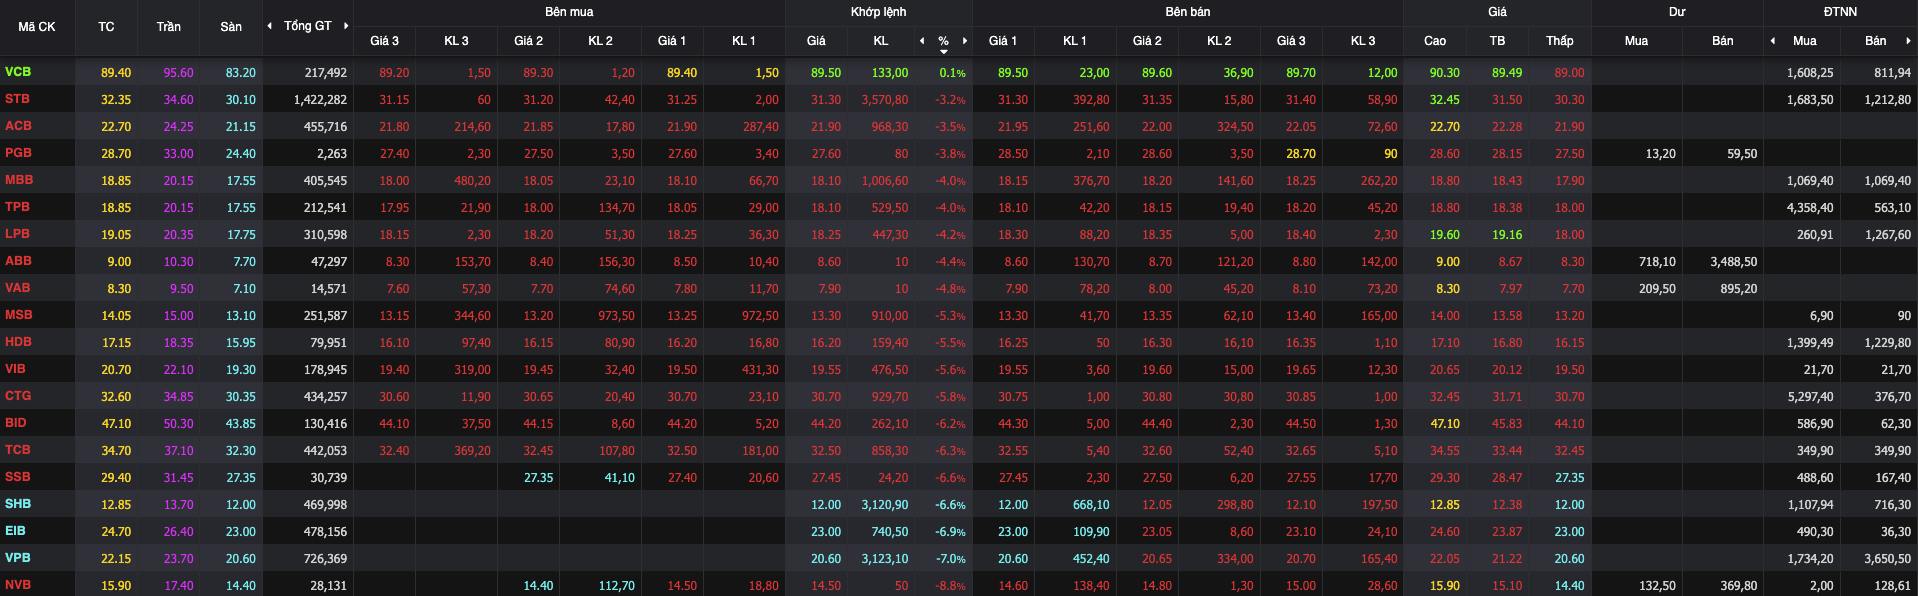Click the Bên mua group header
1918x596 pixels.
(569, 12)
